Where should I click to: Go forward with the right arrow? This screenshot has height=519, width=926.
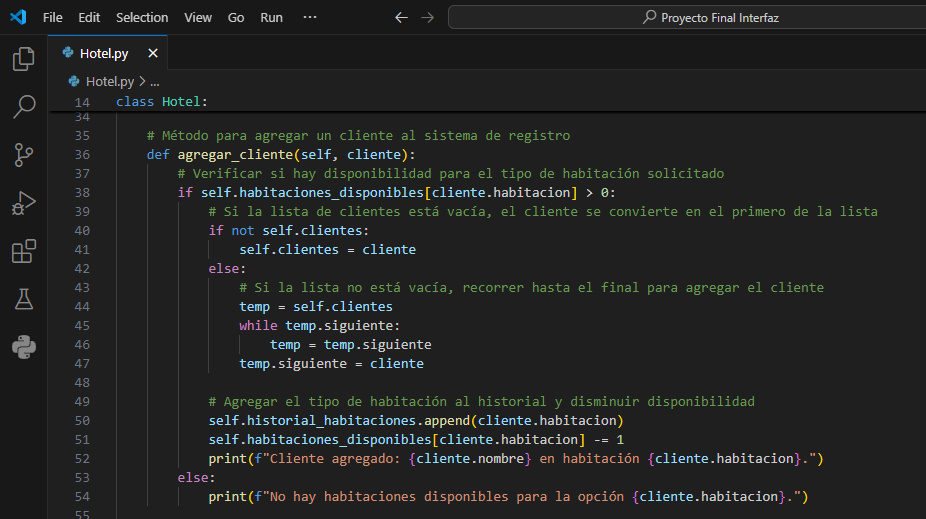428,17
